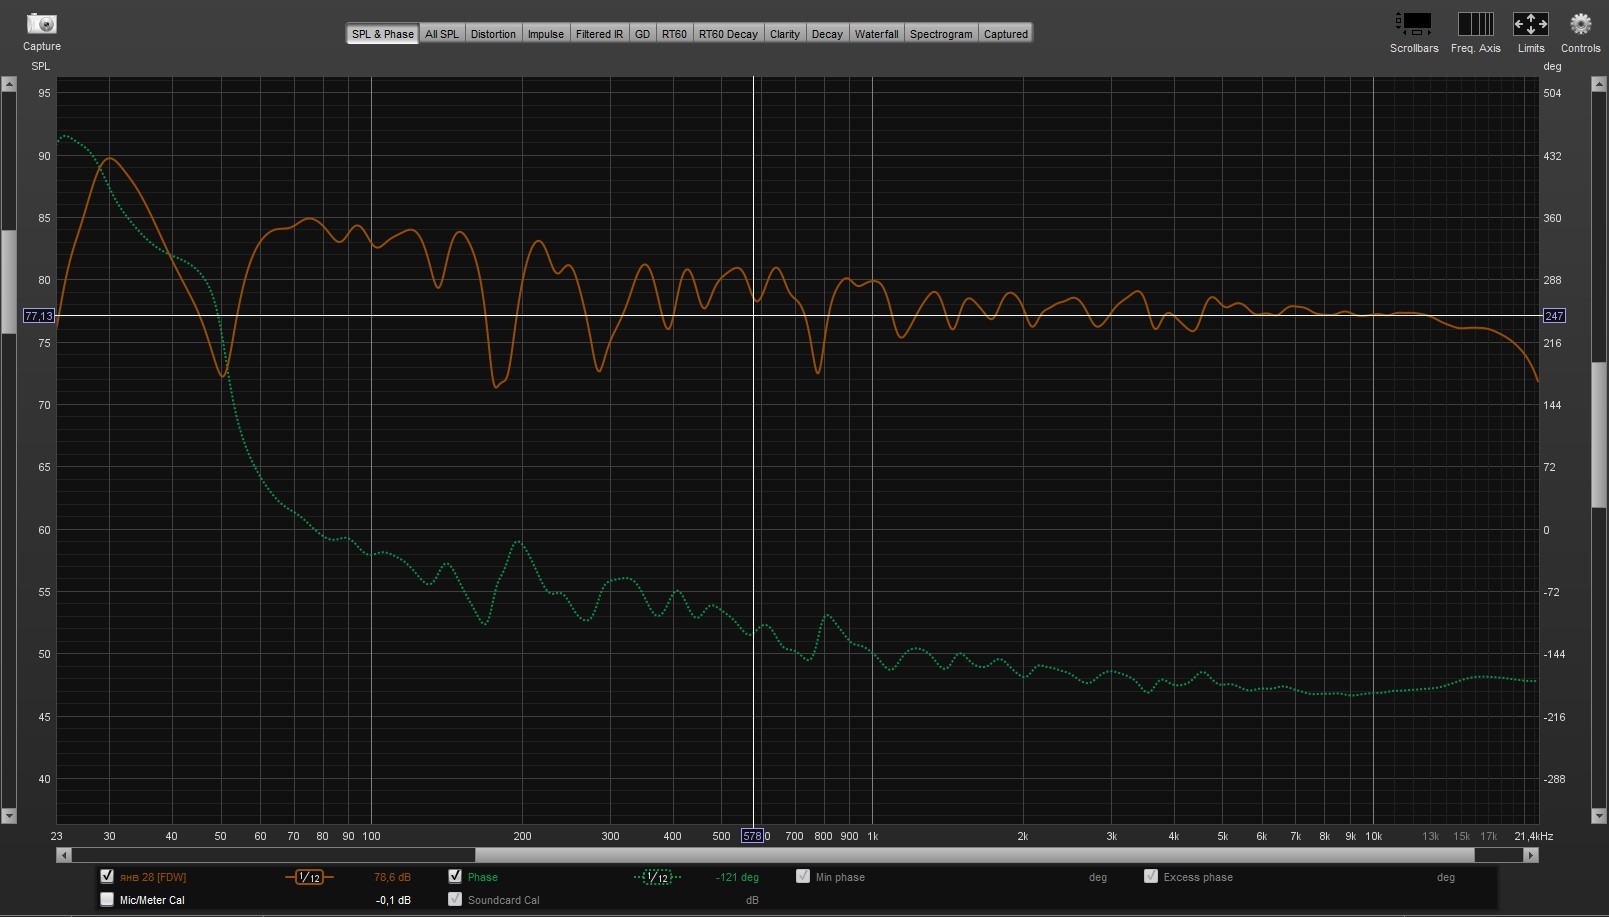Image resolution: width=1609 pixels, height=917 pixels.
Task: Open the Spectrogram tab
Action: click(x=941, y=34)
